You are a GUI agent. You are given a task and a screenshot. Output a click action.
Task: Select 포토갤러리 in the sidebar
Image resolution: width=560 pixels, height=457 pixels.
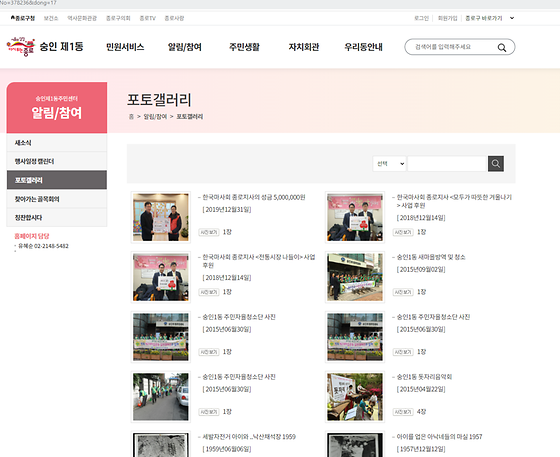point(57,180)
